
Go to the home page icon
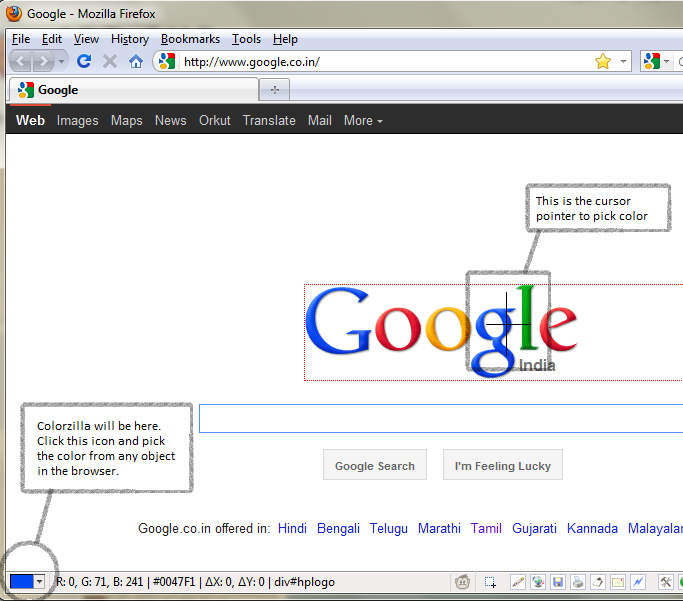coord(136,61)
